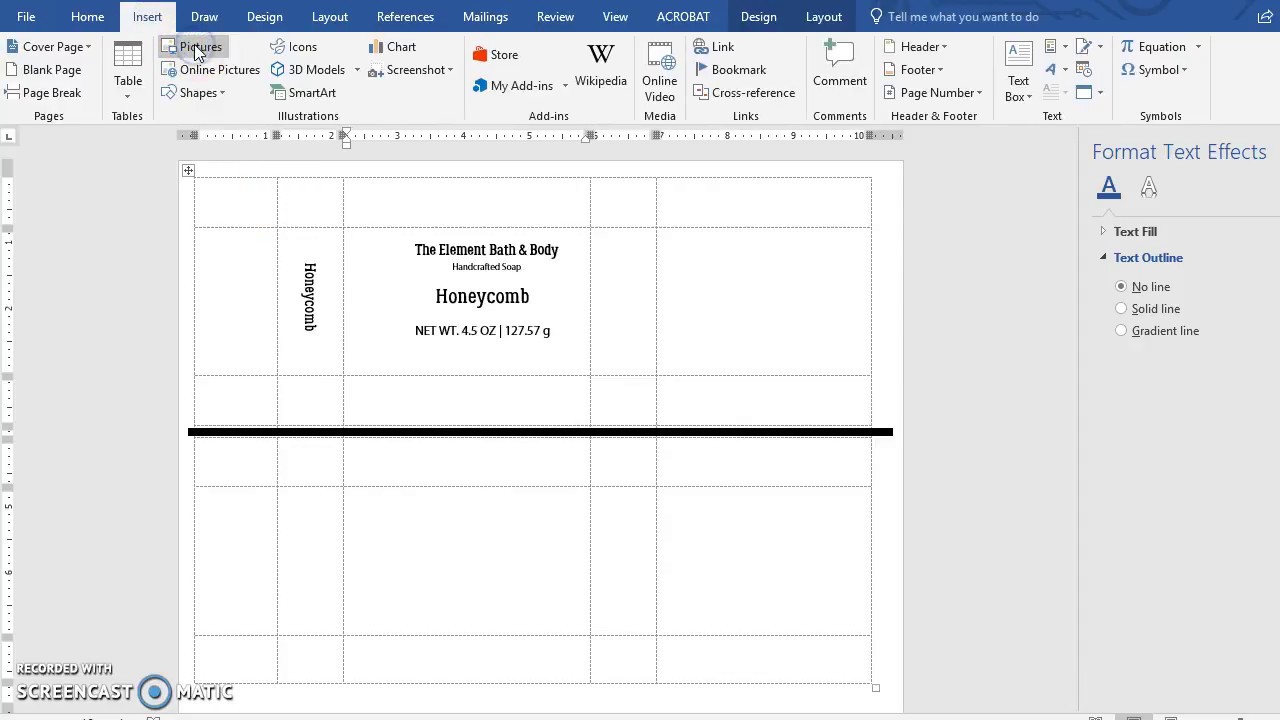Insert a hyperlink with Link
Viewport: 1280px width, 720px height.
click(x=714, y=47)
